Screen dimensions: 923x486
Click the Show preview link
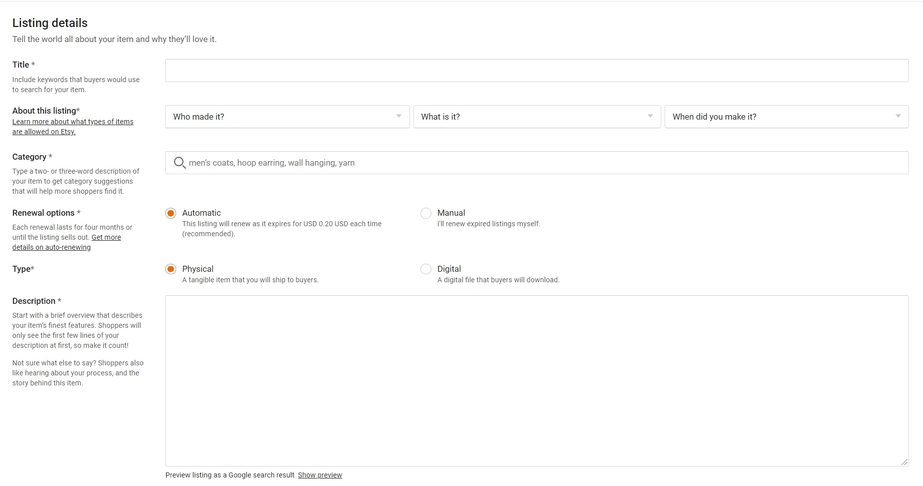[x=320, y=475]
